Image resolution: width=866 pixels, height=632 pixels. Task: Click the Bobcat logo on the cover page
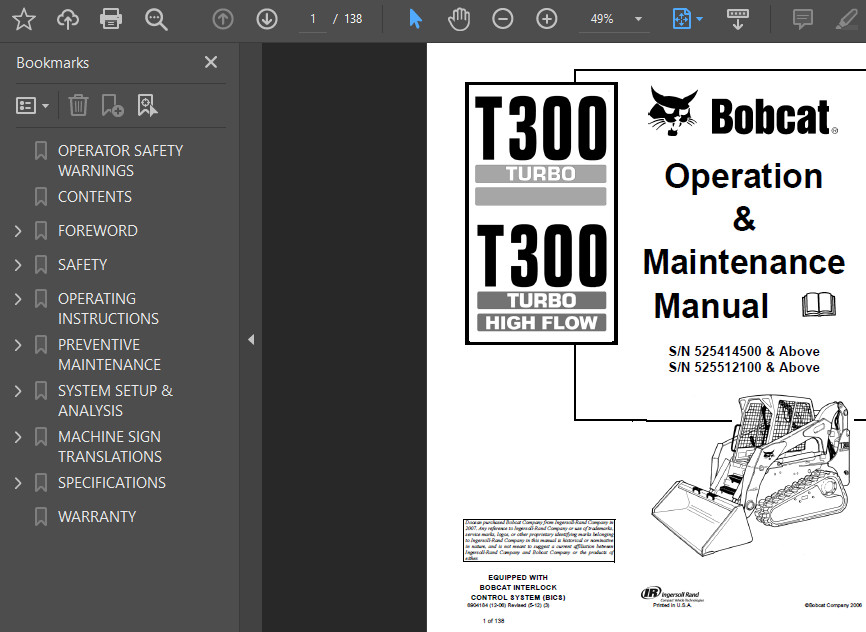pos(742,113)
